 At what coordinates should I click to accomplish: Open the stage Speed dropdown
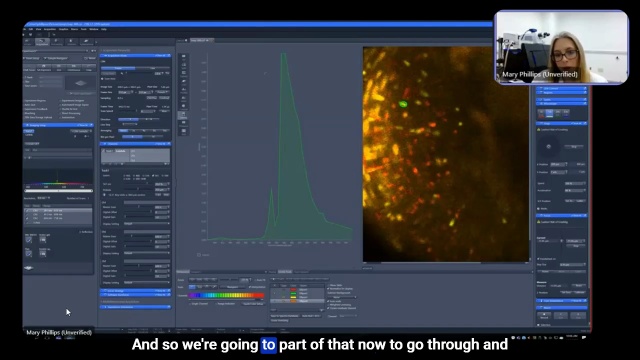click(575, 184)
